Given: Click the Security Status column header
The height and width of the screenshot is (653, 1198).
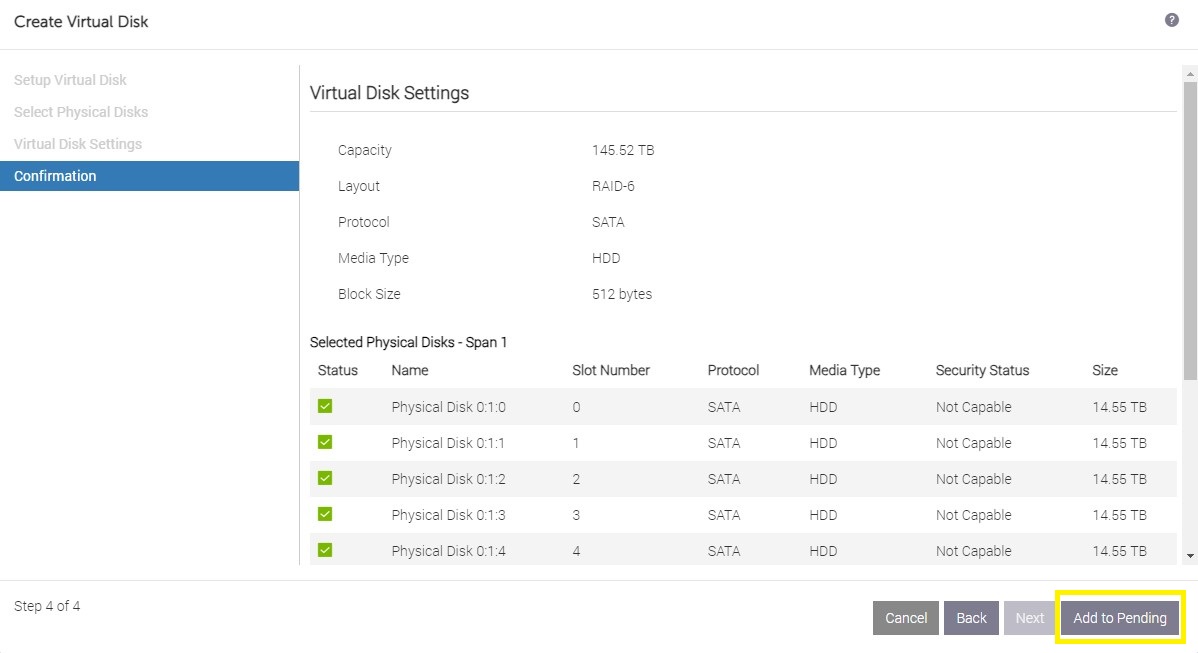Looking at the screenshot, I should pyautogui.click(x=982, y=370).
